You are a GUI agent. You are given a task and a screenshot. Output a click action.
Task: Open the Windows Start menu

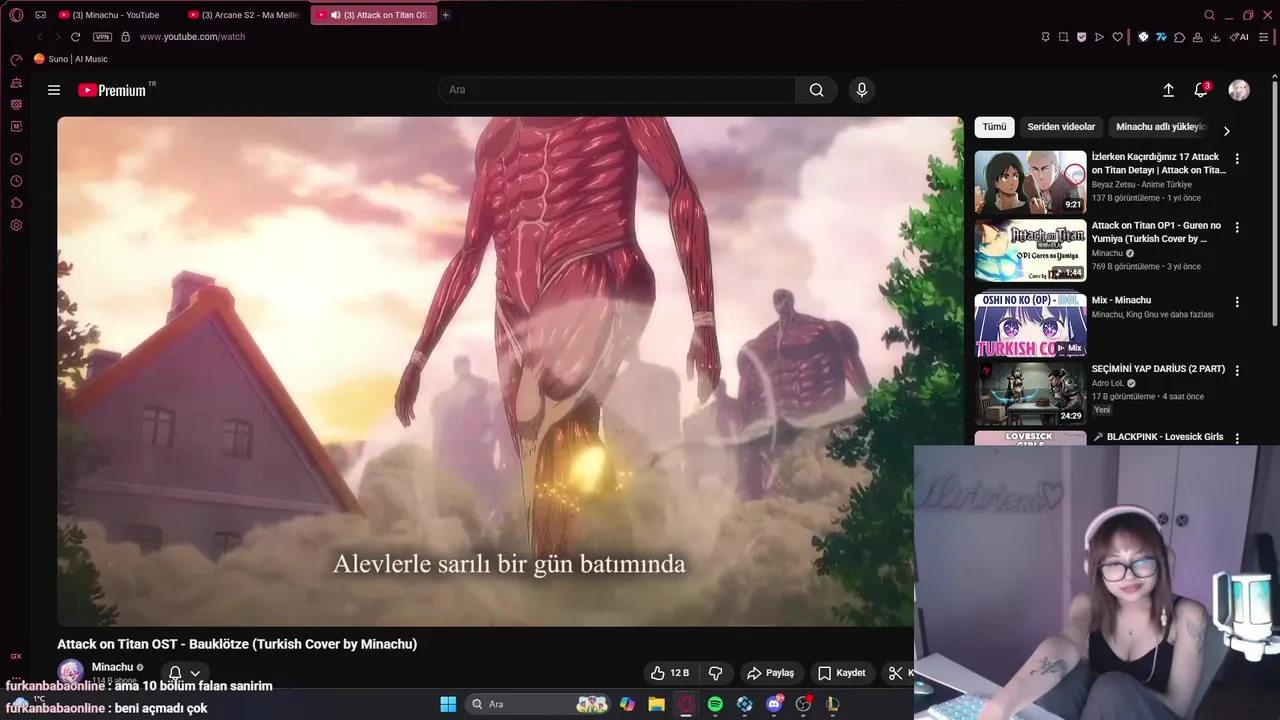tap(448, 704)
